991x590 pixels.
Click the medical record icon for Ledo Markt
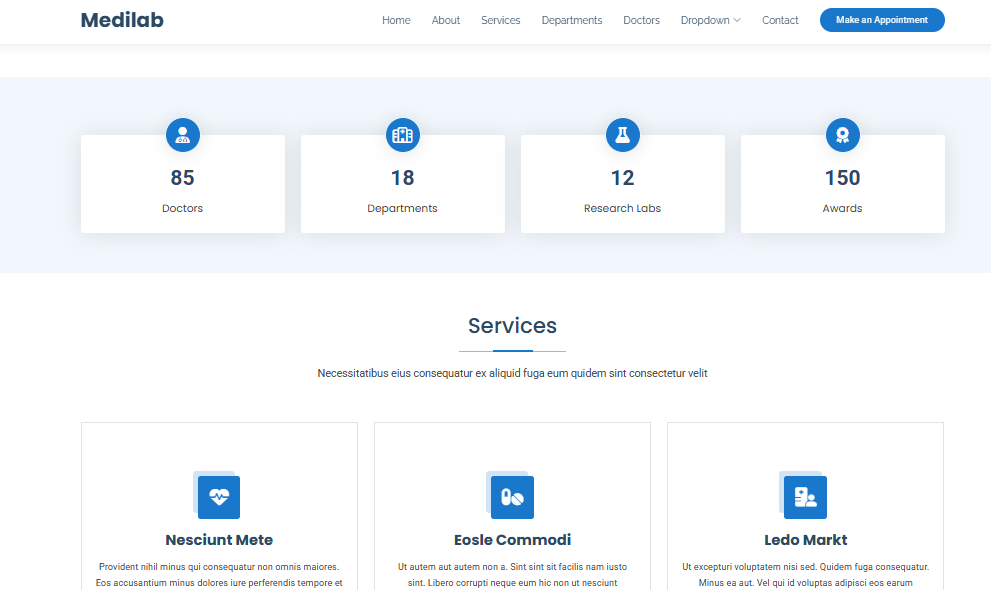(805, 497)
